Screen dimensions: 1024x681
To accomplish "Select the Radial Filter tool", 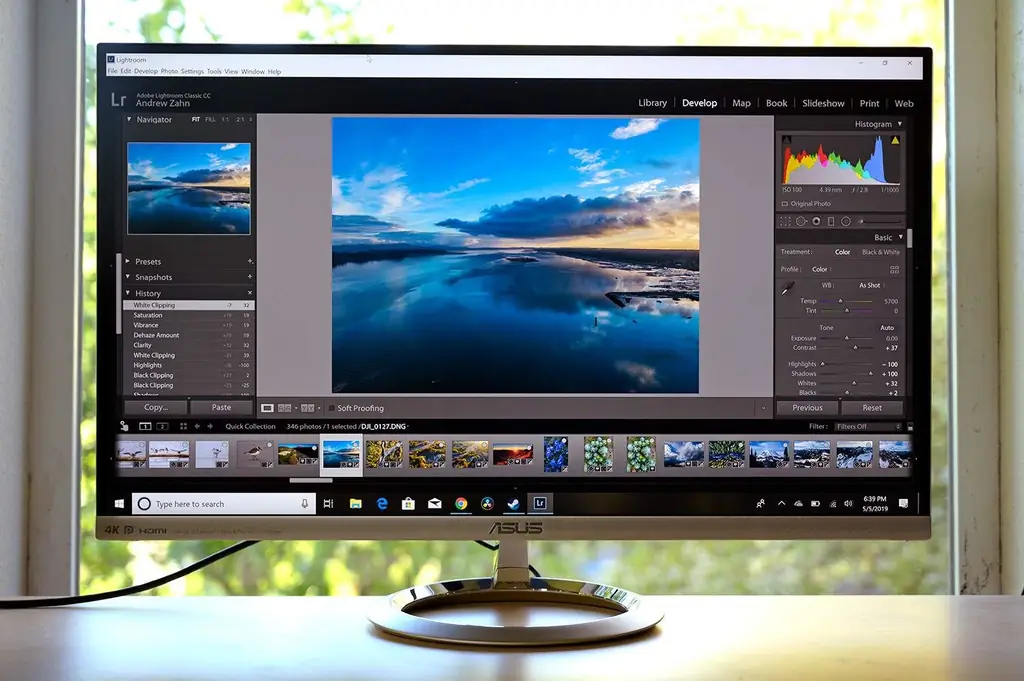I will click(x=846, y=221).
